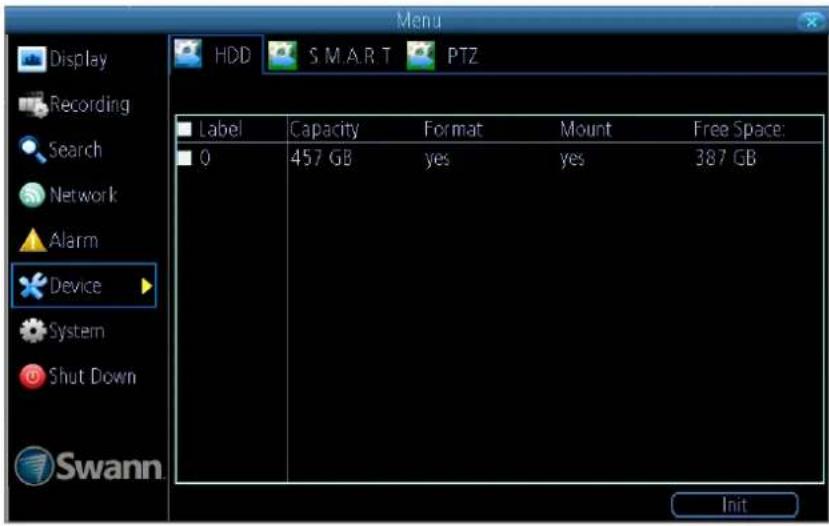The height and width of the screenshot is (526, 829).
Task: Click the drive label 0 cell
Action: coord(205,158)
